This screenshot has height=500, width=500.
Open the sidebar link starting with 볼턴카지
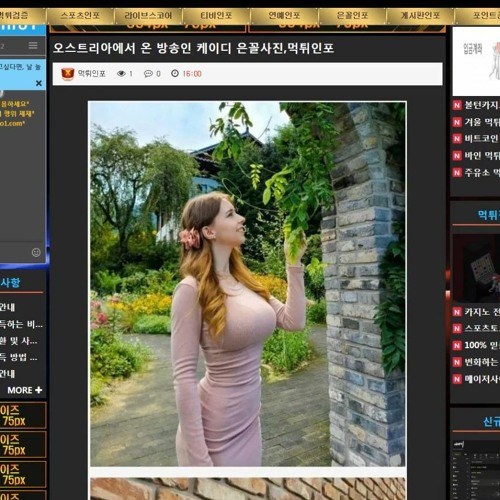coord(482,105)
